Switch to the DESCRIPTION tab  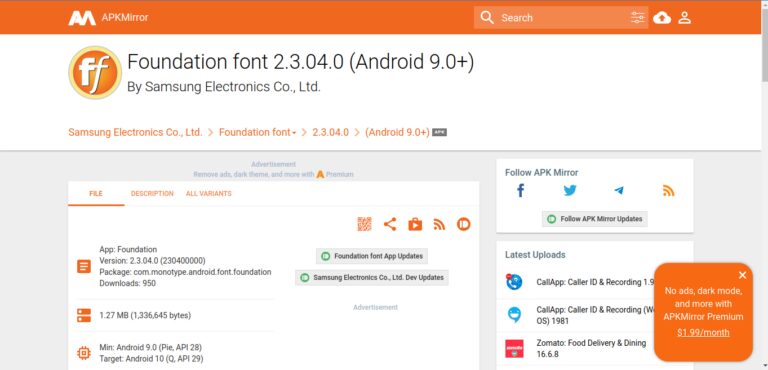tap(152, 194)
